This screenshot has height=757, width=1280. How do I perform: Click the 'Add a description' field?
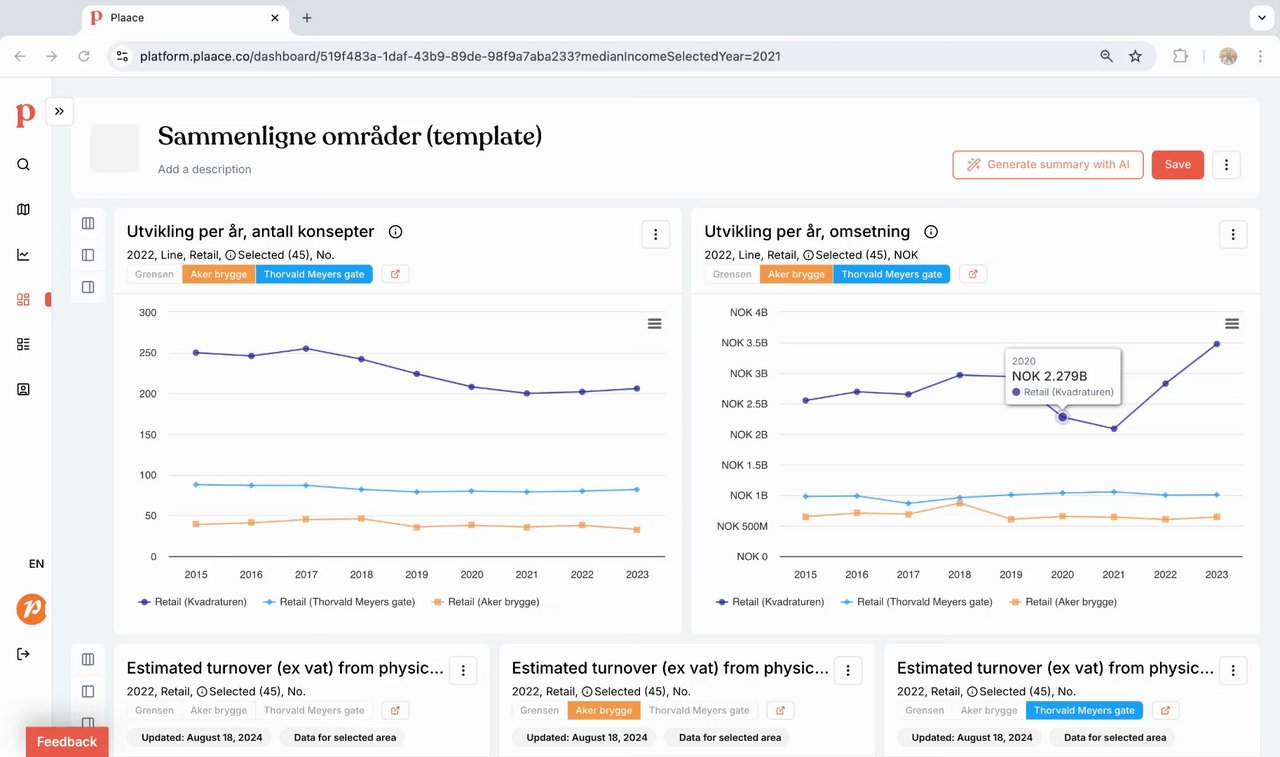(205, 170)
